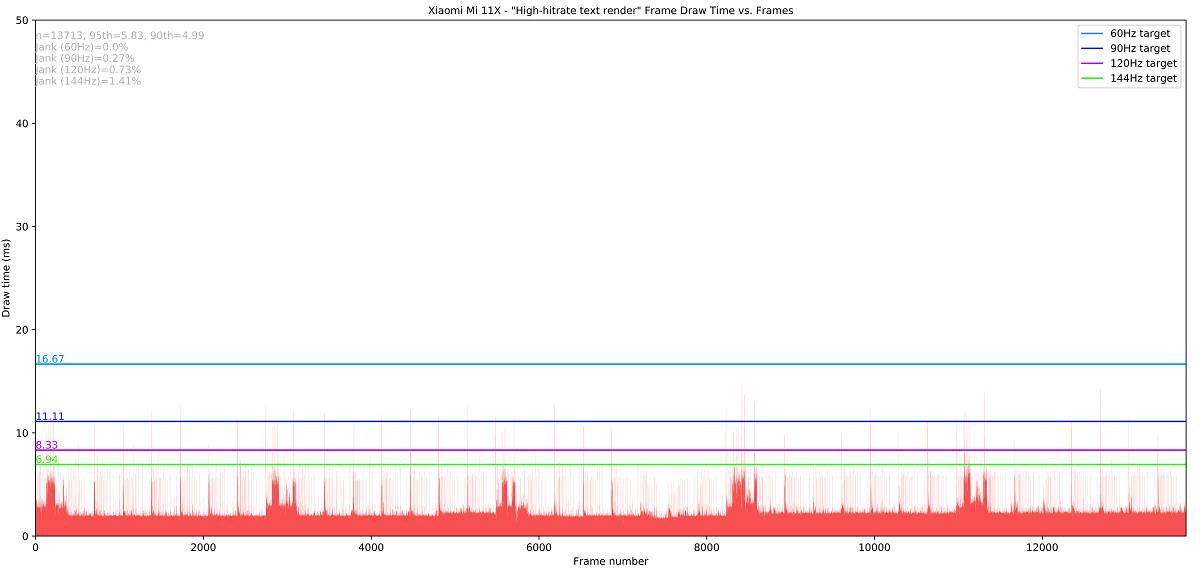This screenshot has width=1200, height=575.
Task: Click the "Draw time (ms)" y-axis label
Action: [7, 278]
